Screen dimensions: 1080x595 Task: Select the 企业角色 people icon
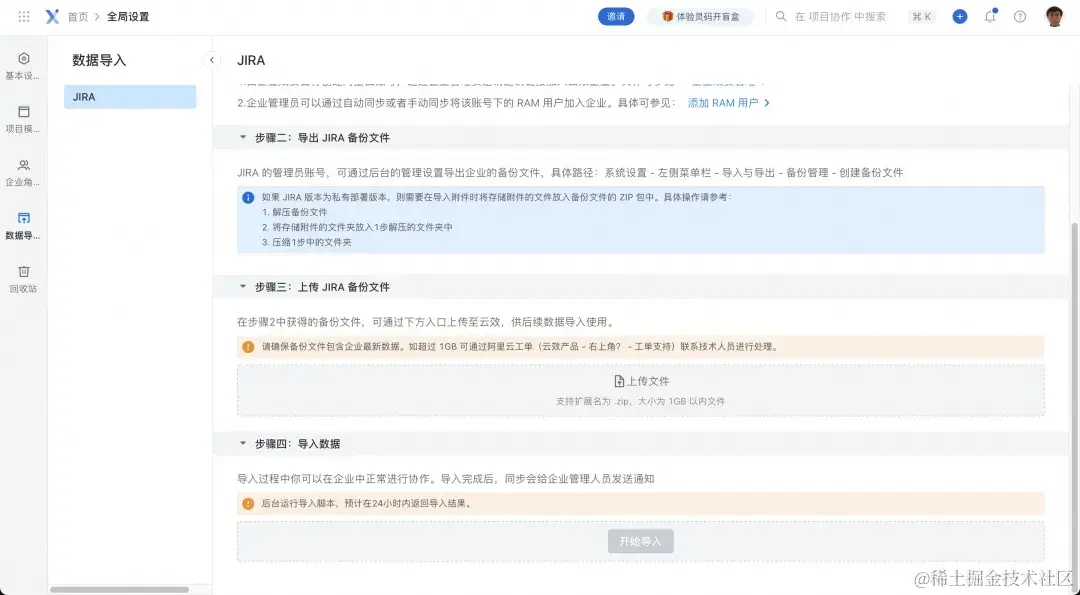tap(22, 167)
